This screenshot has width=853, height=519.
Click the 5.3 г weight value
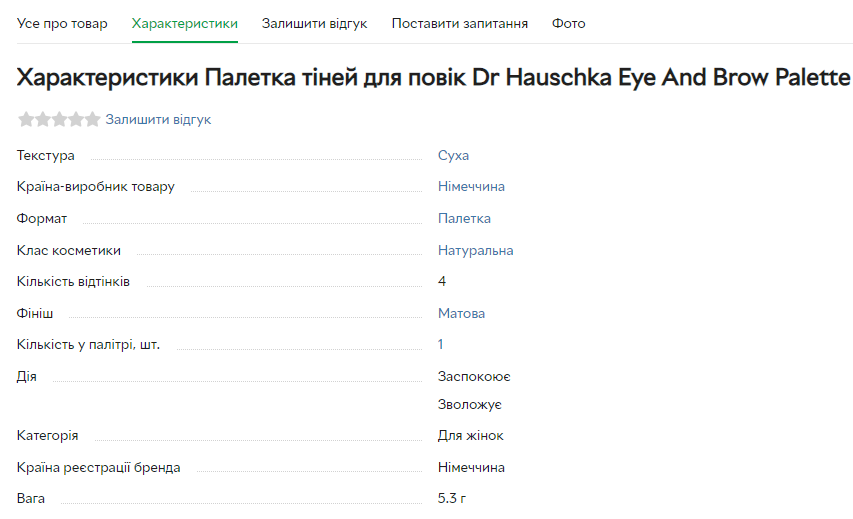453,498
